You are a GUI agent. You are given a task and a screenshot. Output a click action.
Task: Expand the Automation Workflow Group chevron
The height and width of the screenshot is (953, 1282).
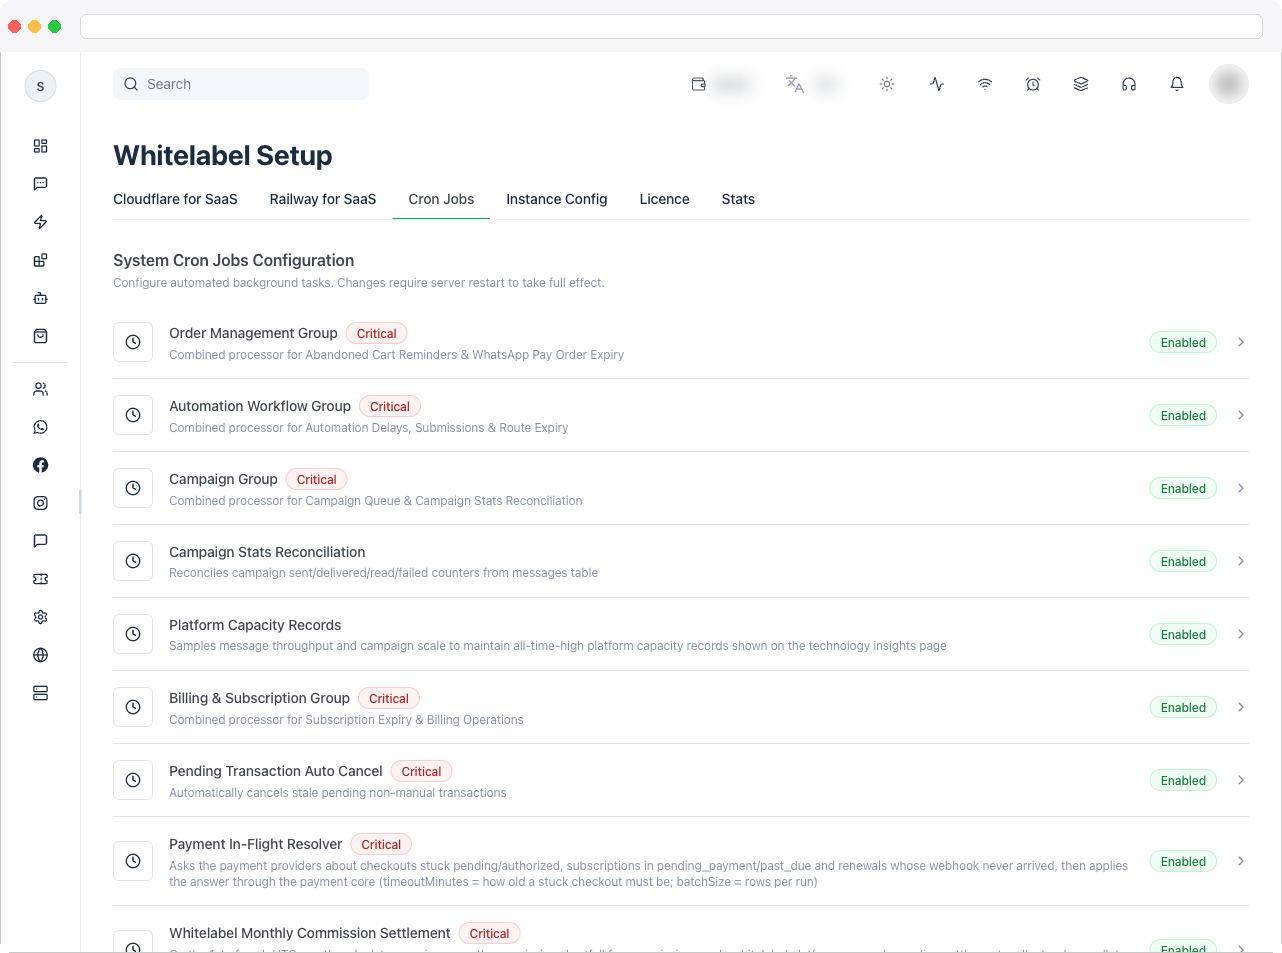click(x=1241, y=415)
